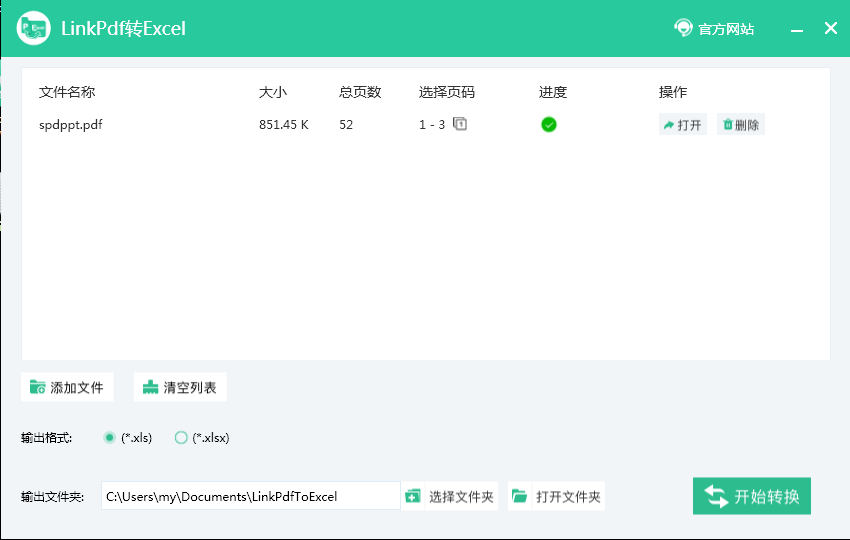Image resolution: width=850 pixels, height=540 pixels.
Task: Click the 进度 column header
Action: pos(553,92)
